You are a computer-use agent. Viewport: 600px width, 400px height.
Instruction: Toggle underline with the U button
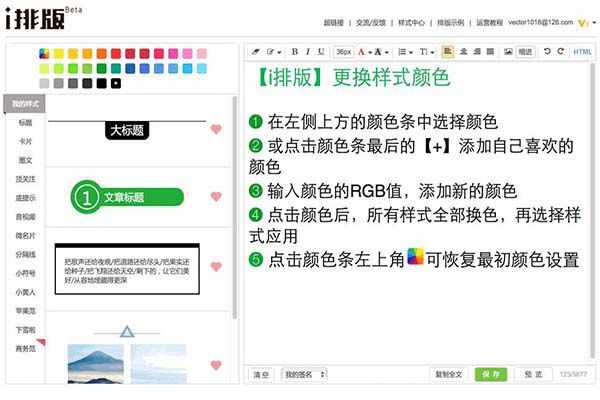pyautogui.click(x=321, y=52)
